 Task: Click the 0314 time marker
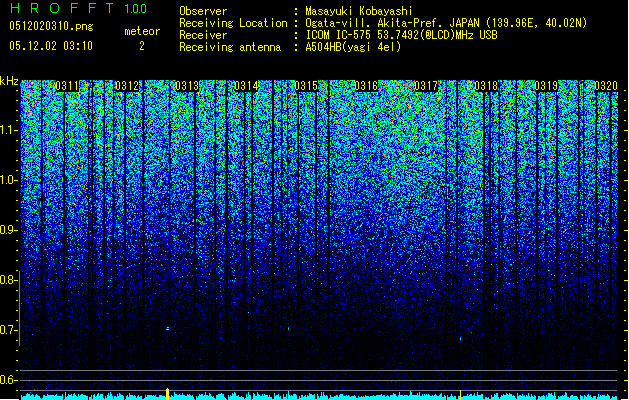(246, 86)
